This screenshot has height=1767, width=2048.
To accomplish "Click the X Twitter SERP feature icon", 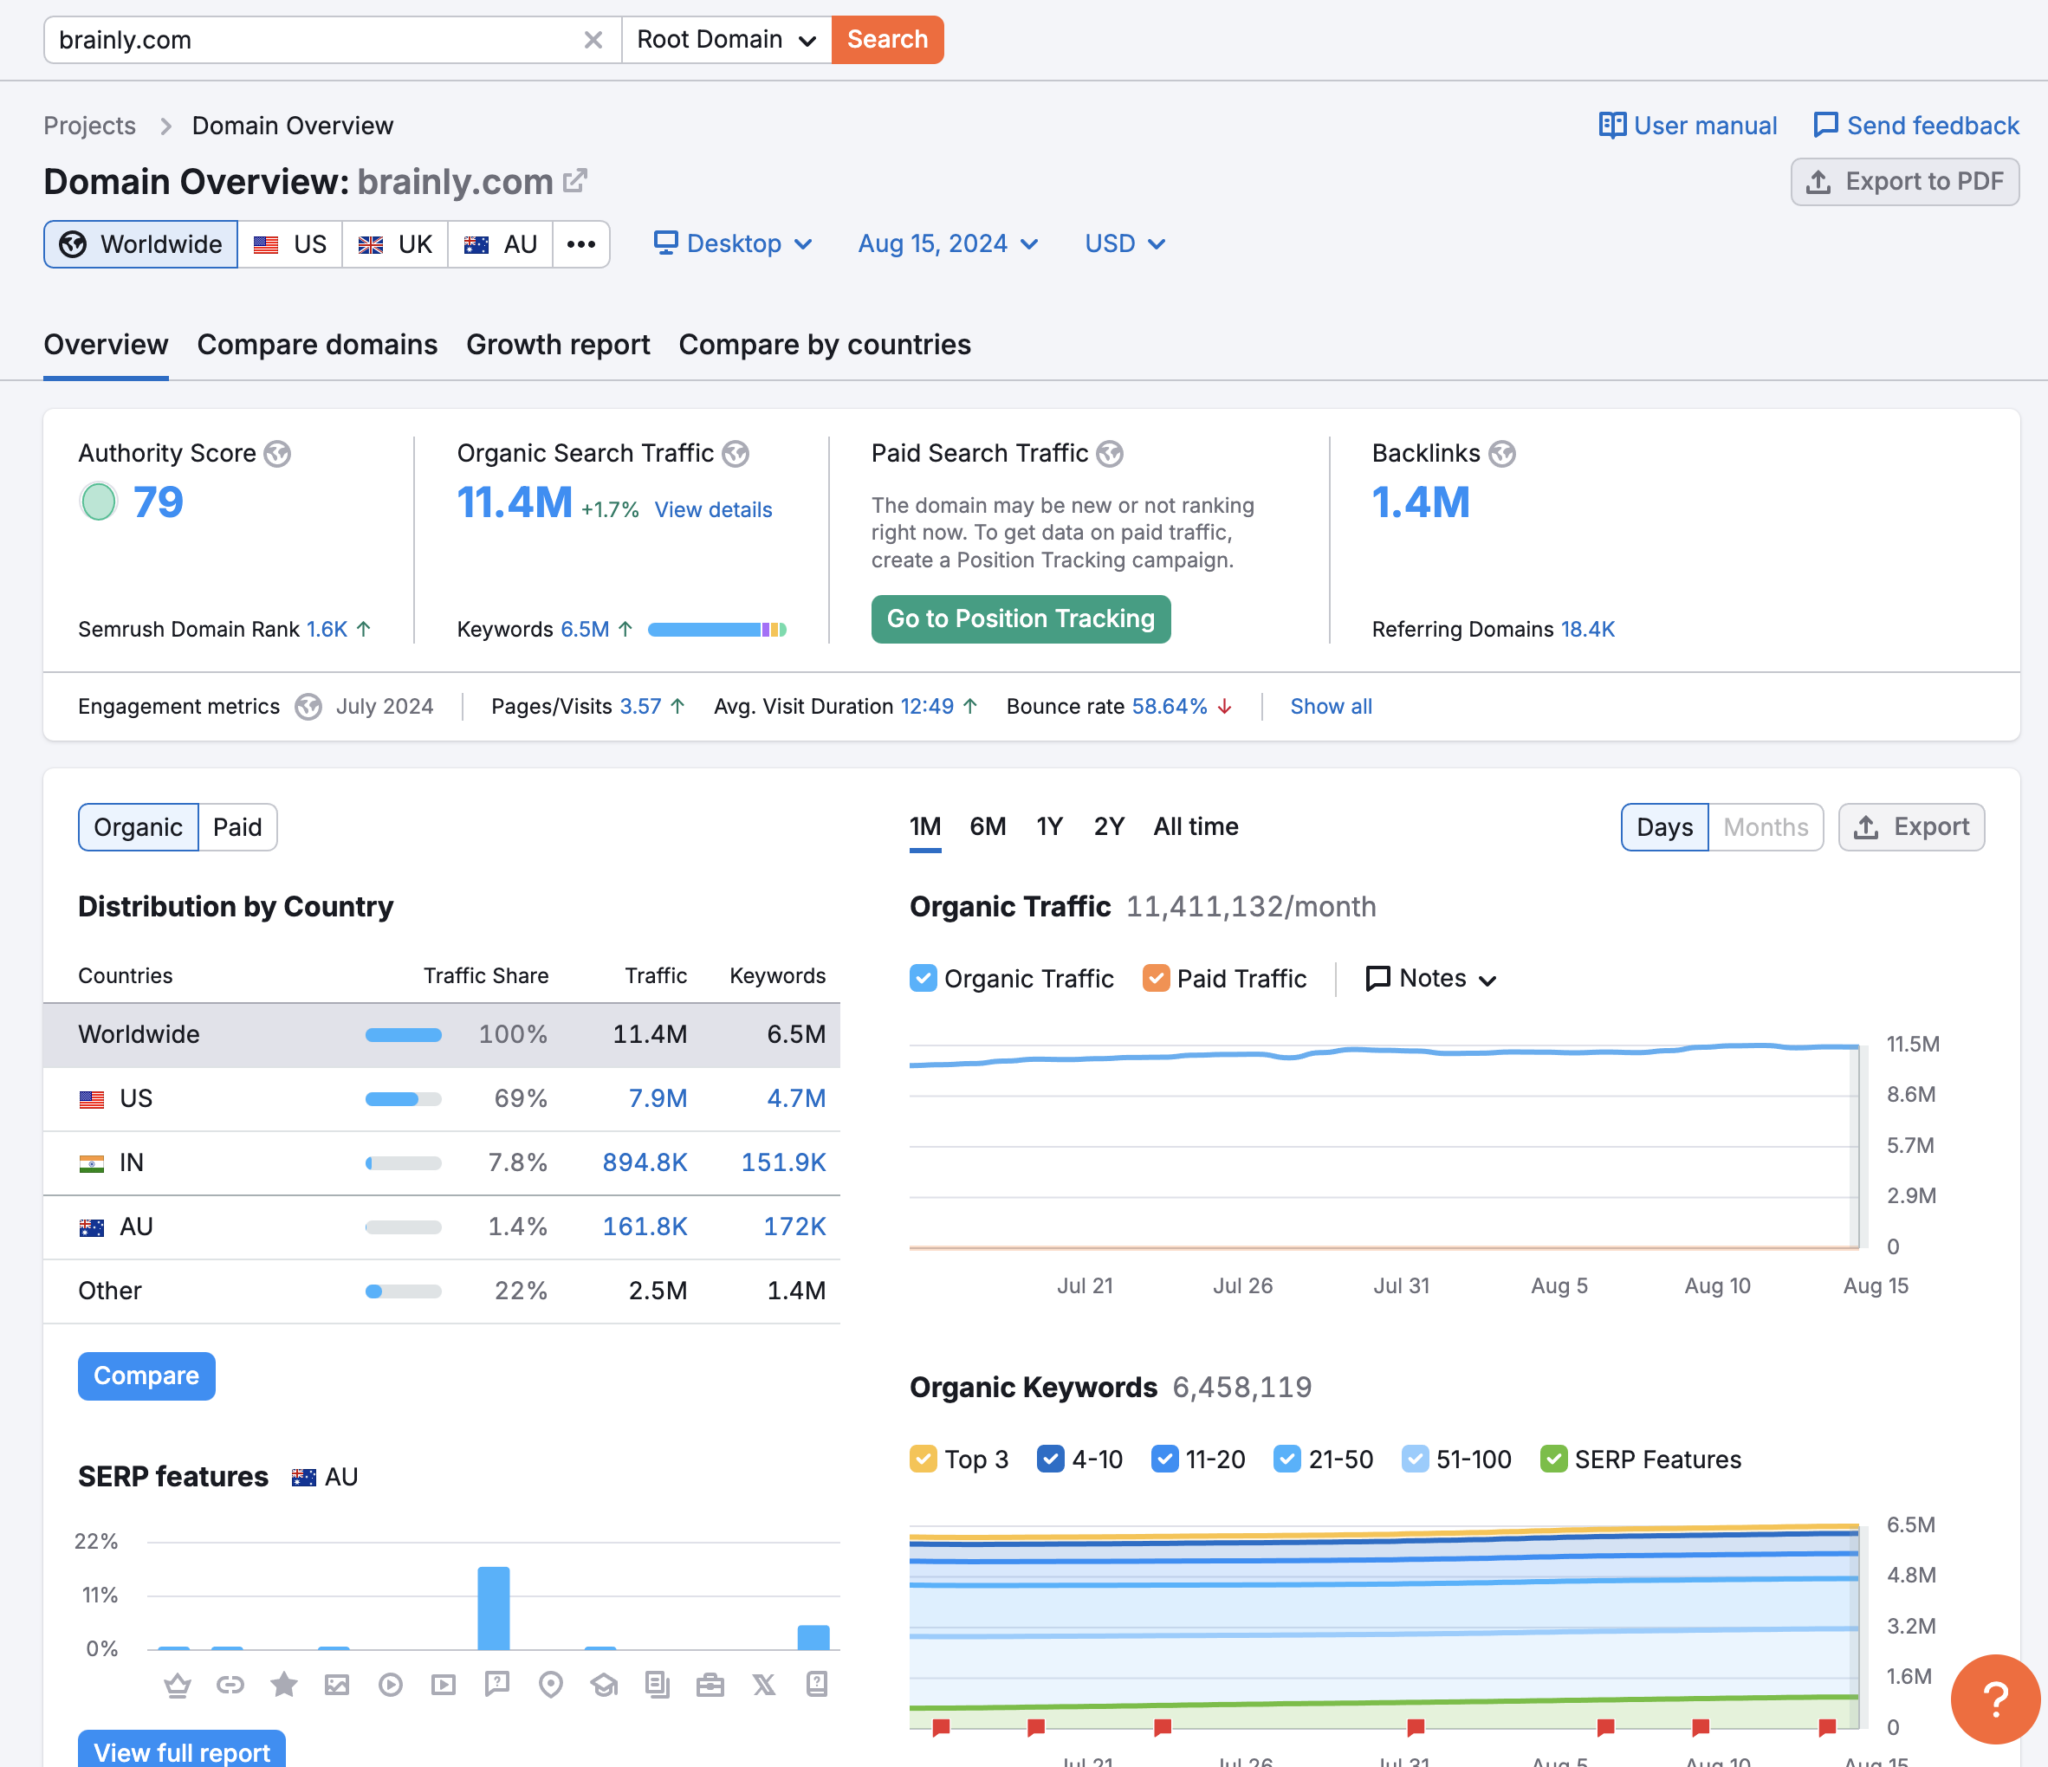I will click(x=764, y=1685).
